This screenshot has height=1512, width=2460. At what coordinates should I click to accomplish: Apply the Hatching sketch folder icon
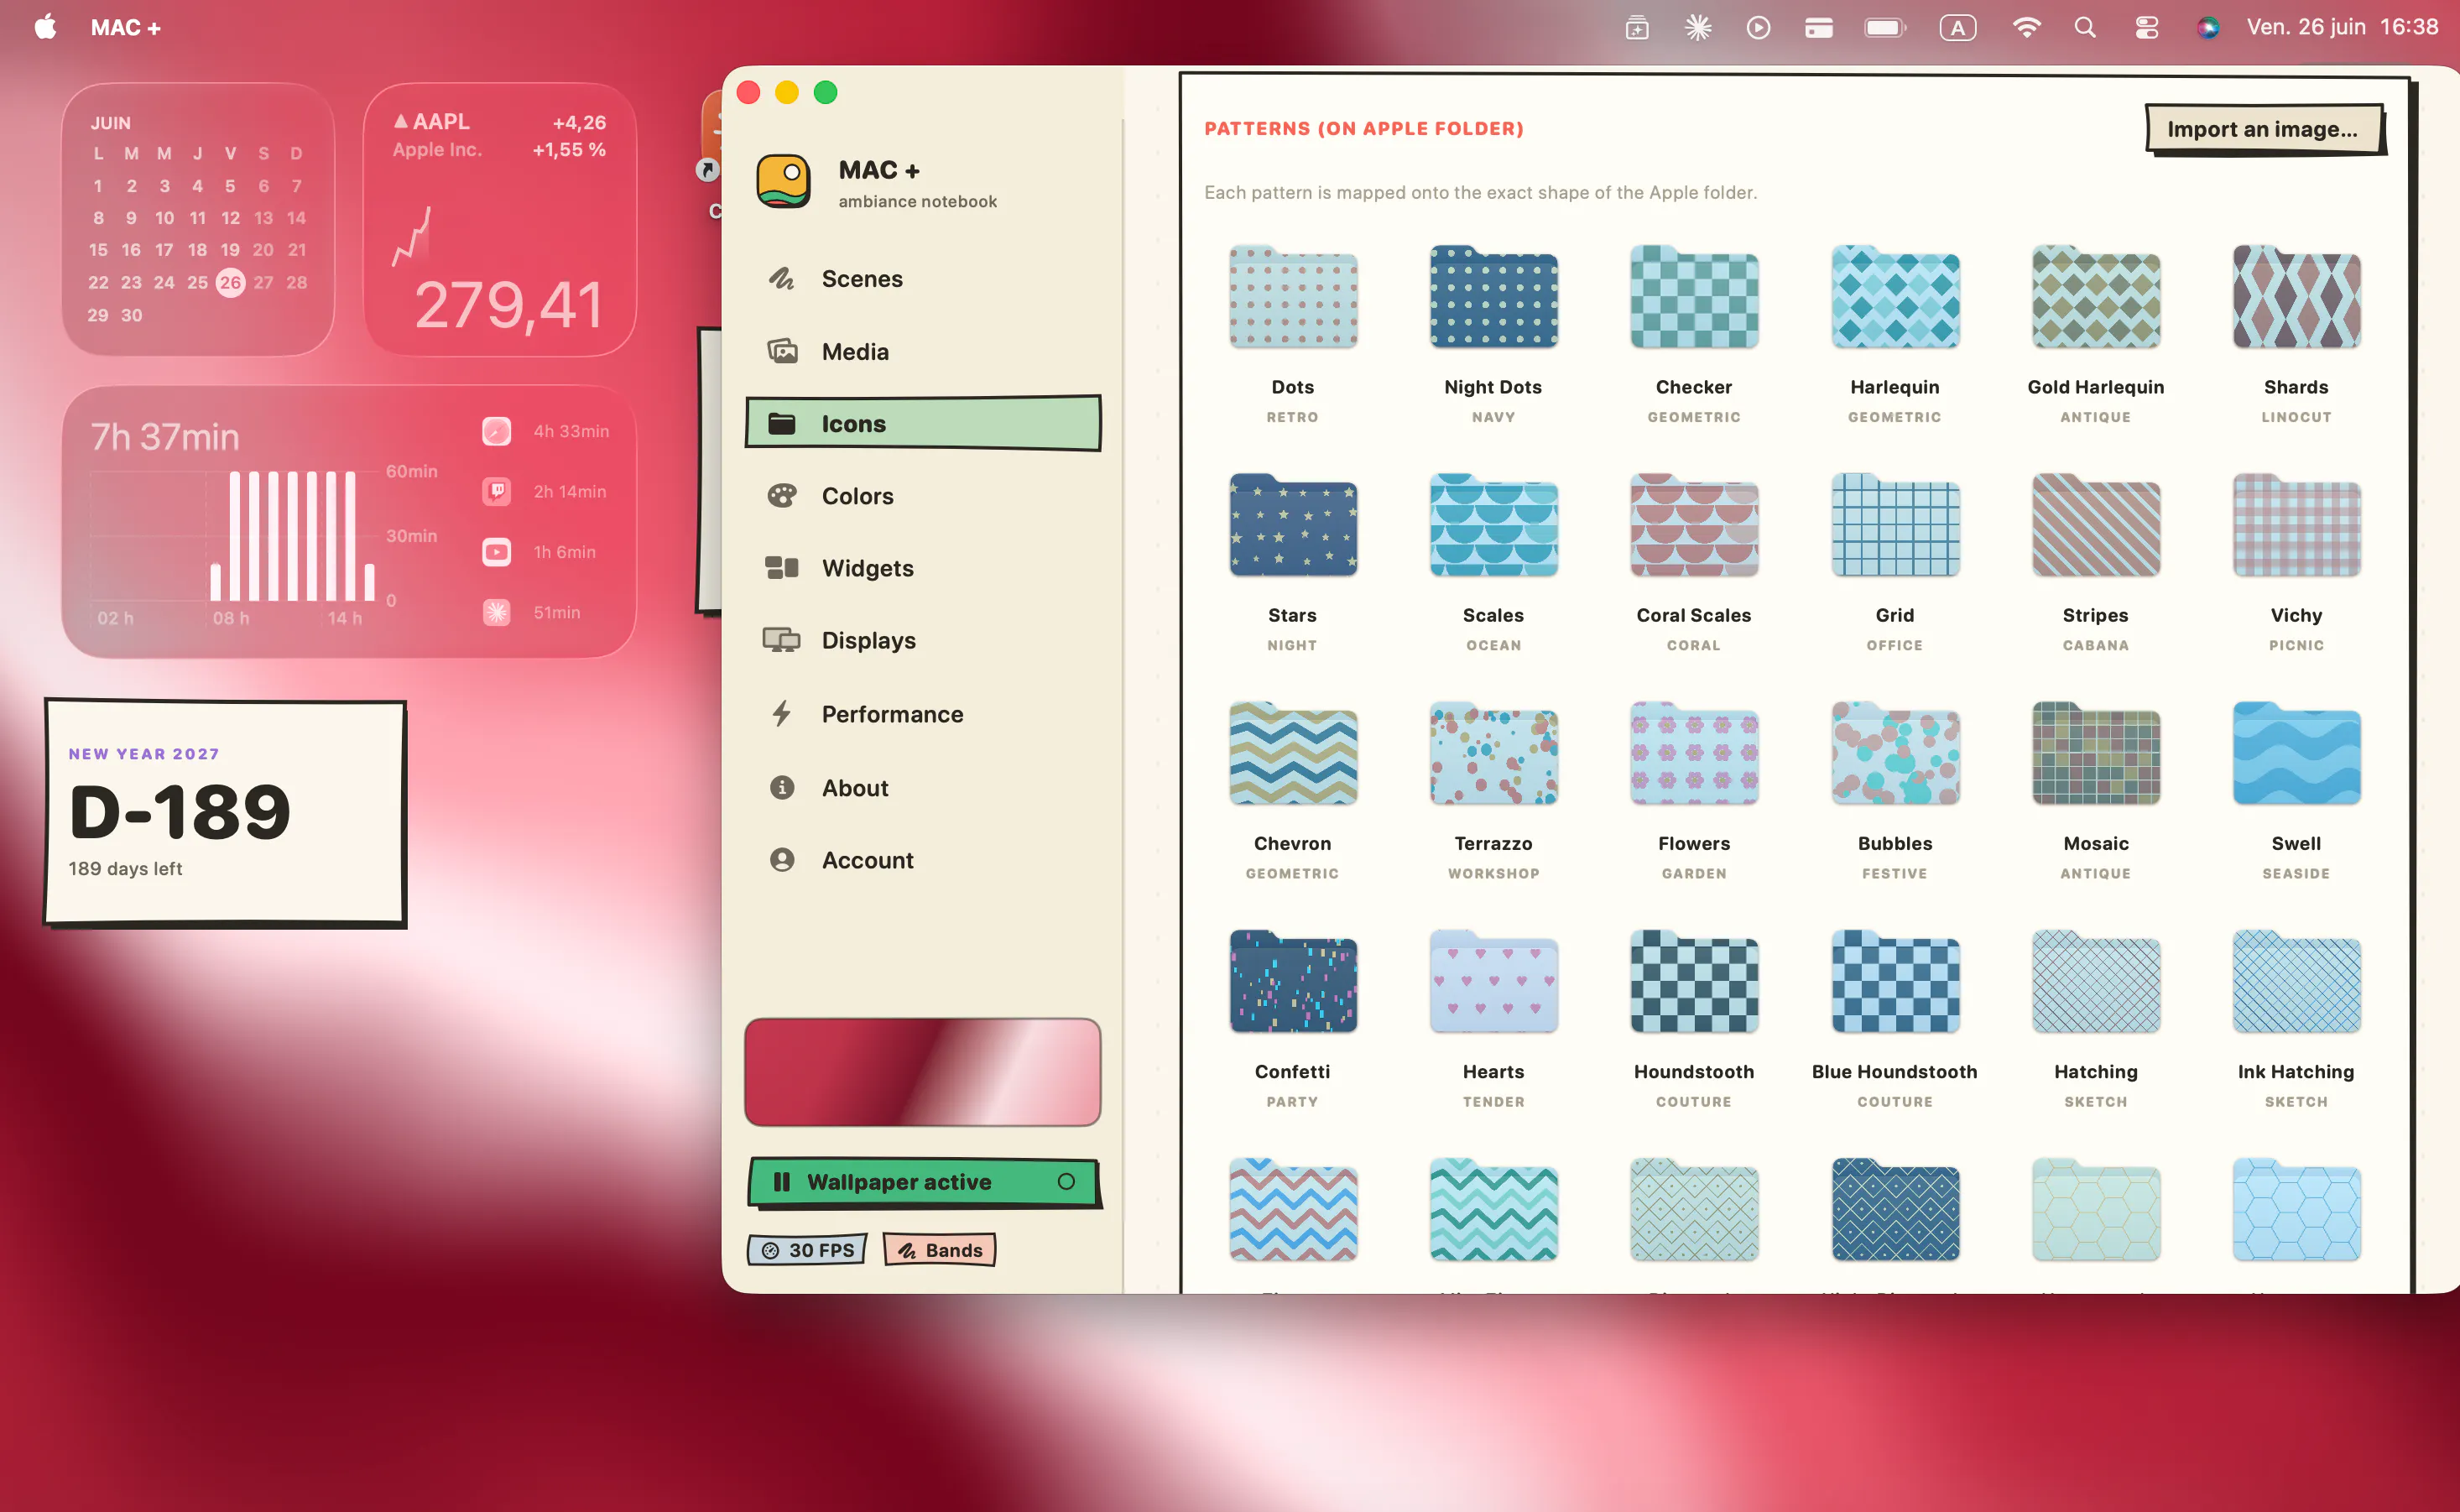(2096, 981)
